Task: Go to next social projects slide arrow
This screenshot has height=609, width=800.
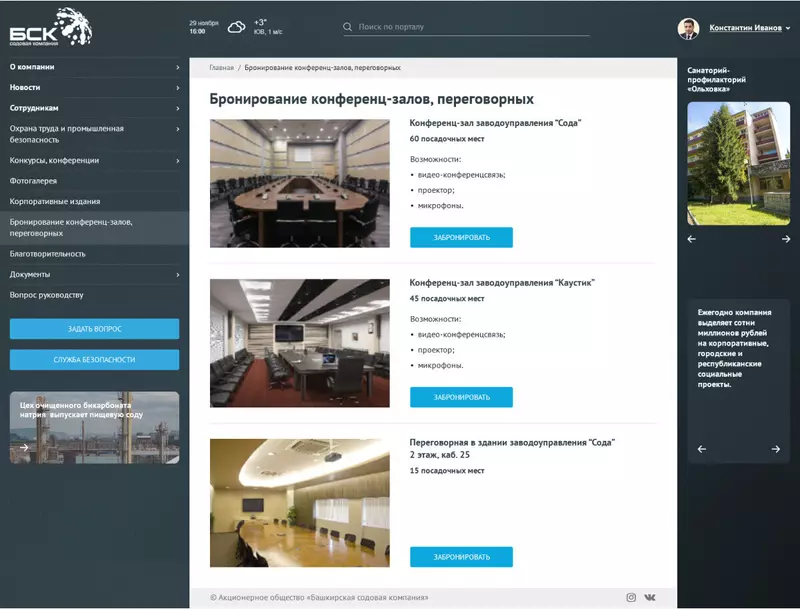Action: click(x=776, y=449)
